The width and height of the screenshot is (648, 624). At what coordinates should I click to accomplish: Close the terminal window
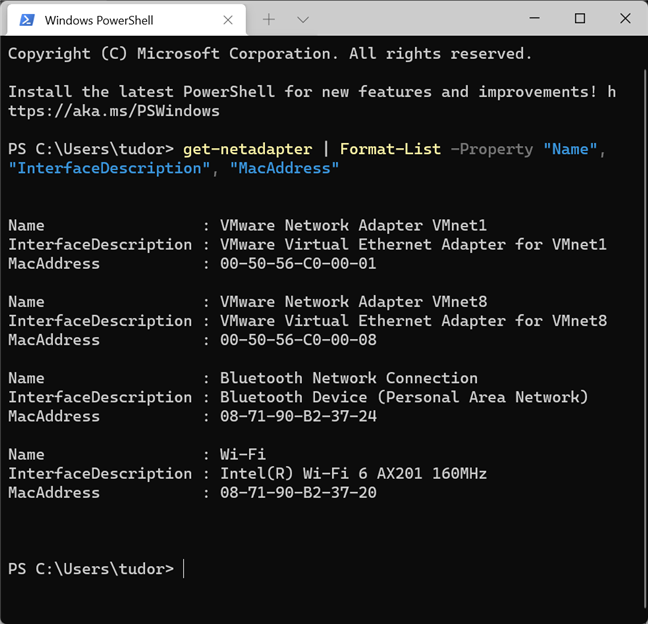click(625, 18)
